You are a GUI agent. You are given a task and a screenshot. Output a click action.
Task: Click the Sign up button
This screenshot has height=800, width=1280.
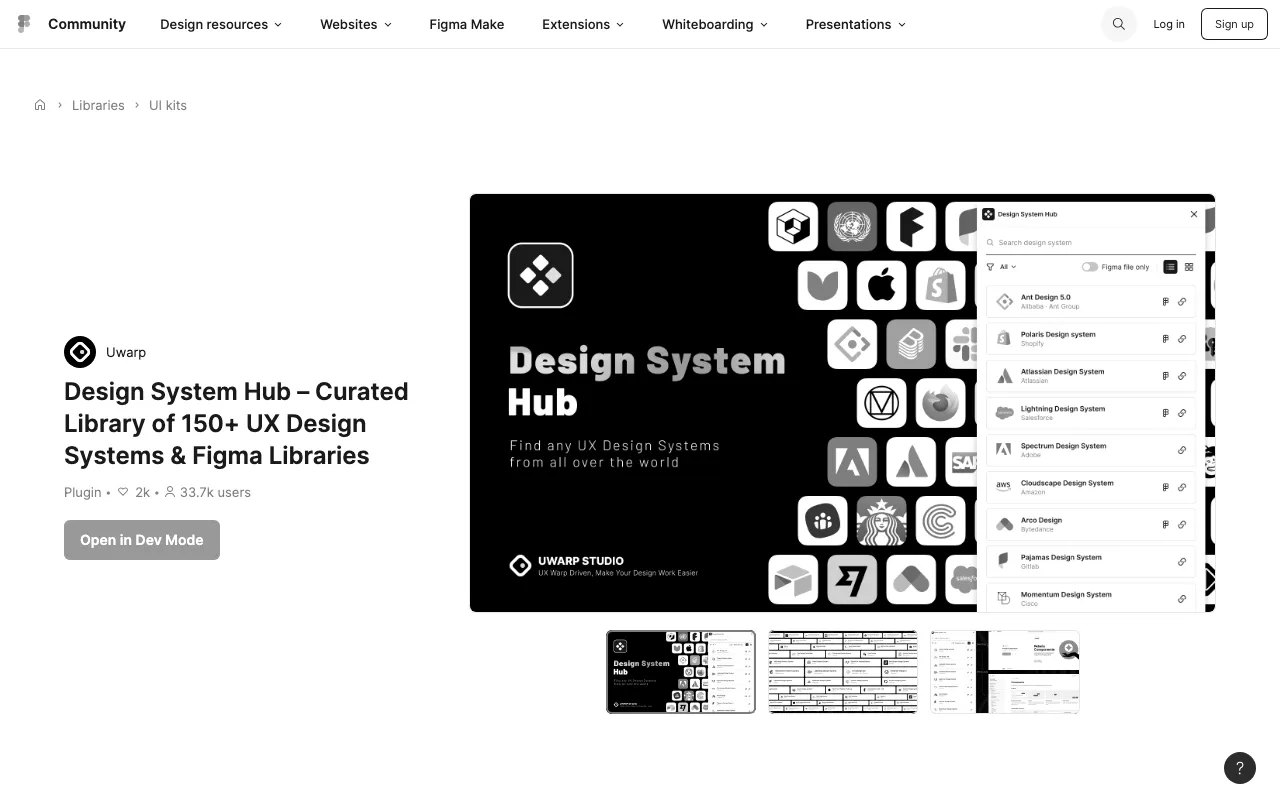pos(1234,24)
